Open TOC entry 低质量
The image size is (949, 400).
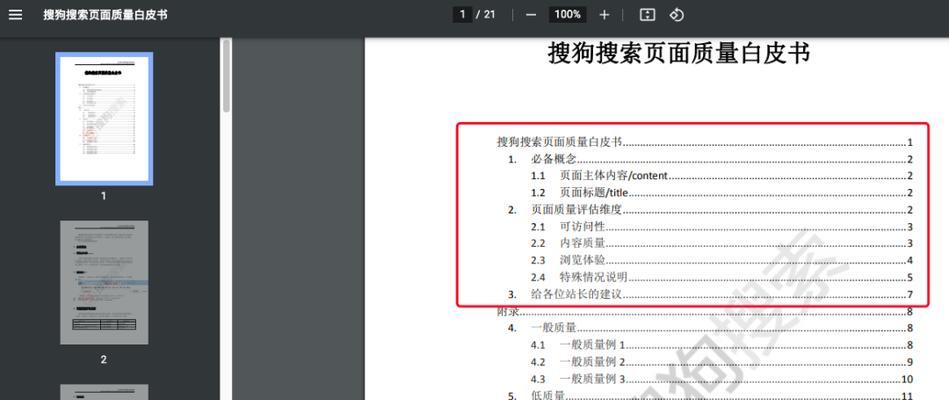pyautogui.click(x=710, y=396)
